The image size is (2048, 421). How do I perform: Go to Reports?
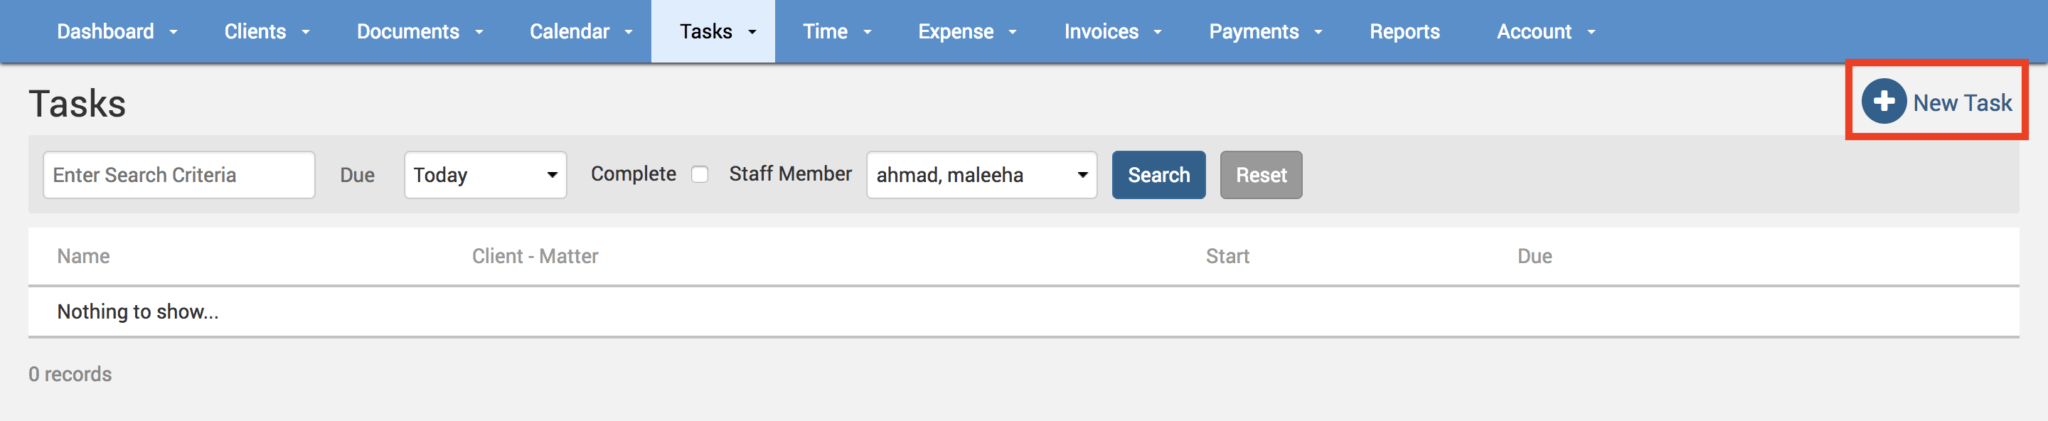point(1404,32)
